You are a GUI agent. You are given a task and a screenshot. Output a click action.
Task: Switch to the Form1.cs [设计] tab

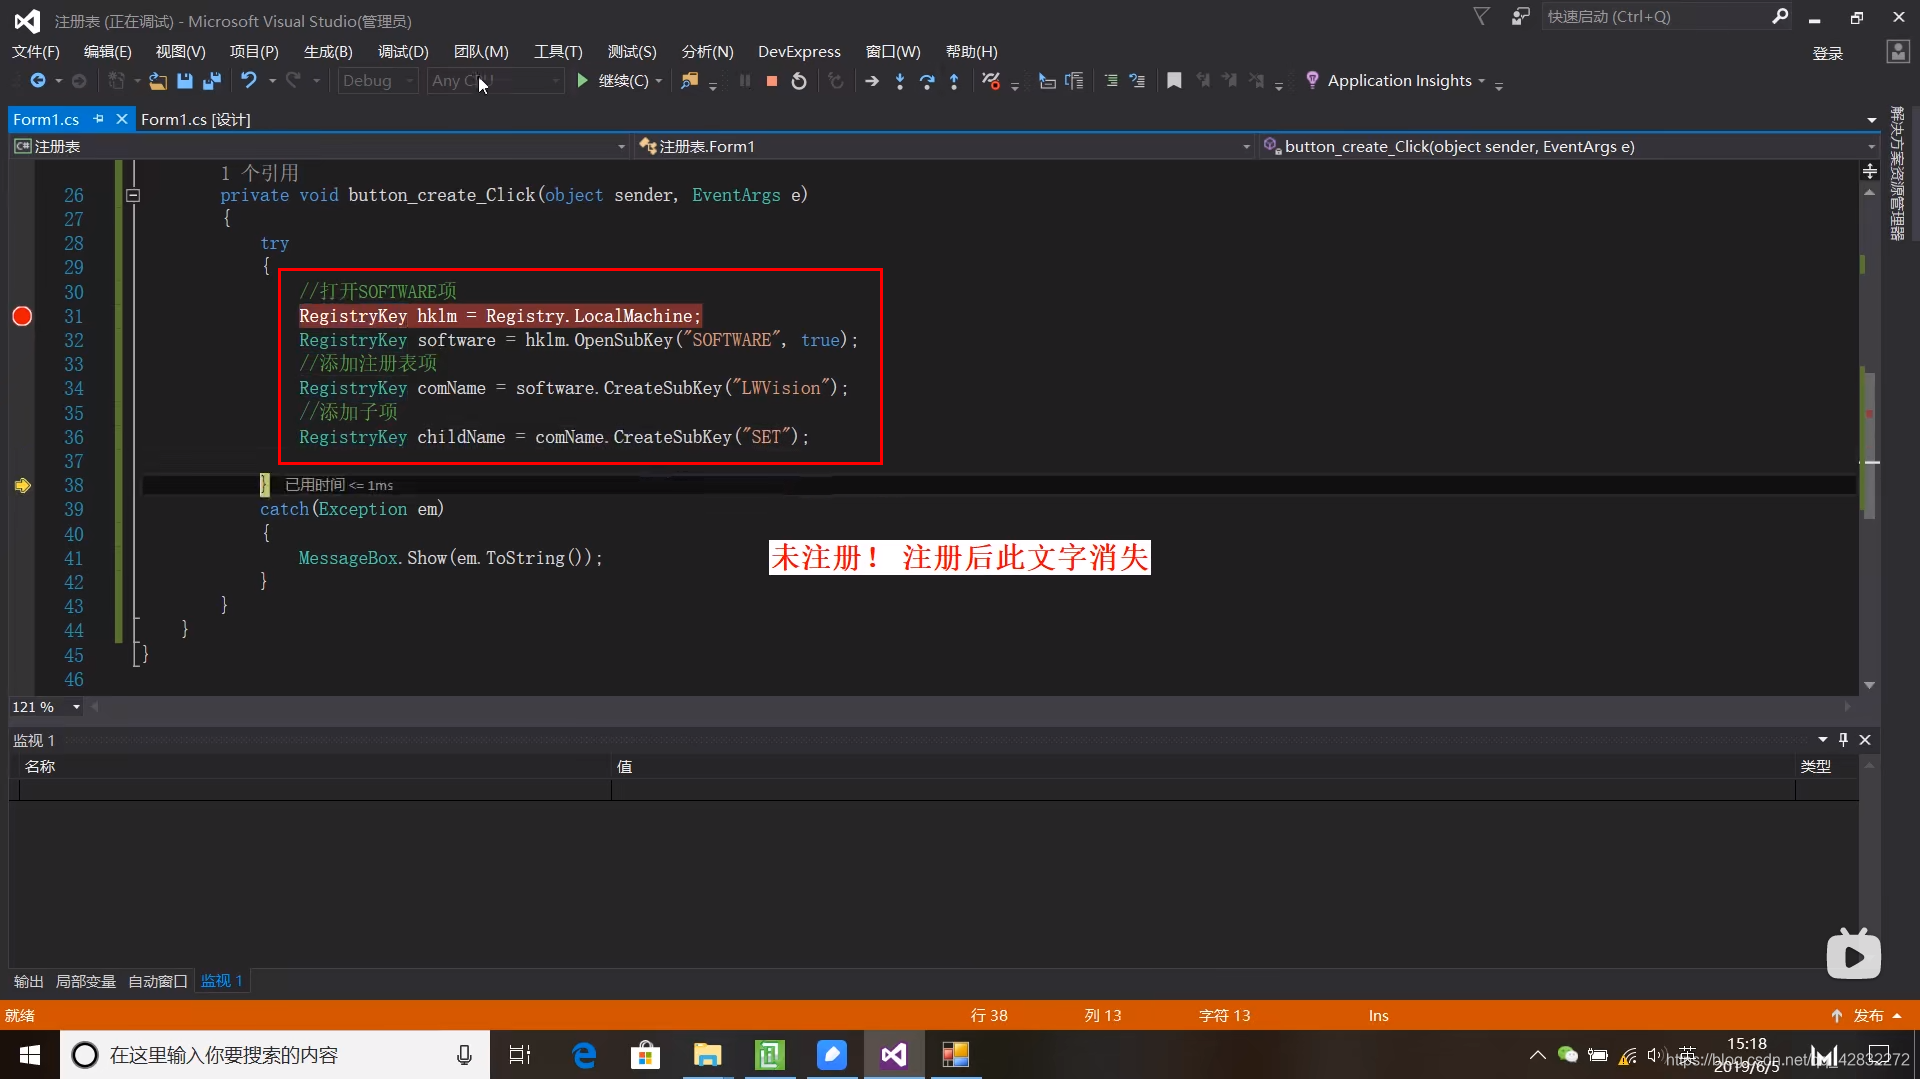[x=196, y=119]
